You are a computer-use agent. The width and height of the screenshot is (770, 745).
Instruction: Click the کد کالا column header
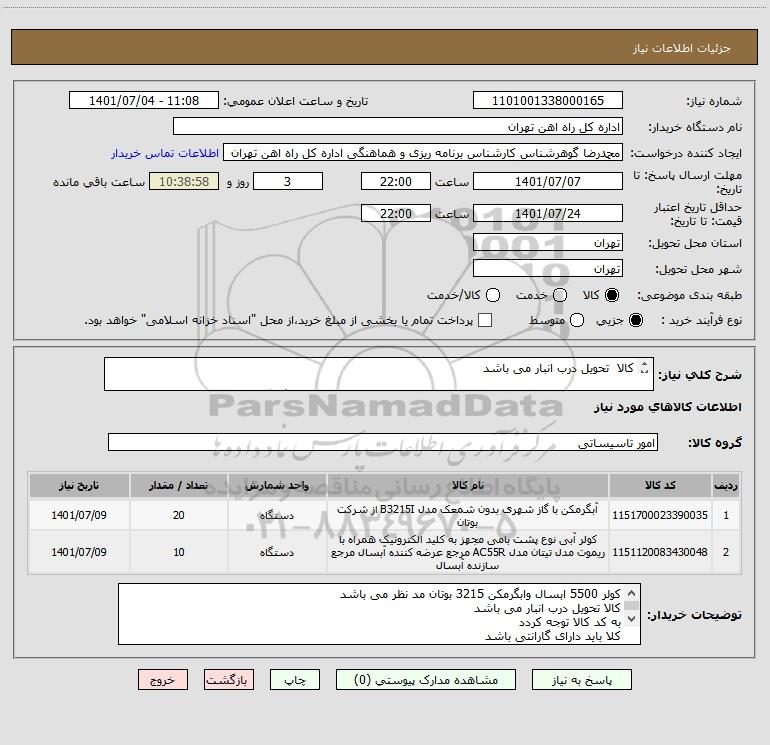pyautogui.click(x=660, y=485)
